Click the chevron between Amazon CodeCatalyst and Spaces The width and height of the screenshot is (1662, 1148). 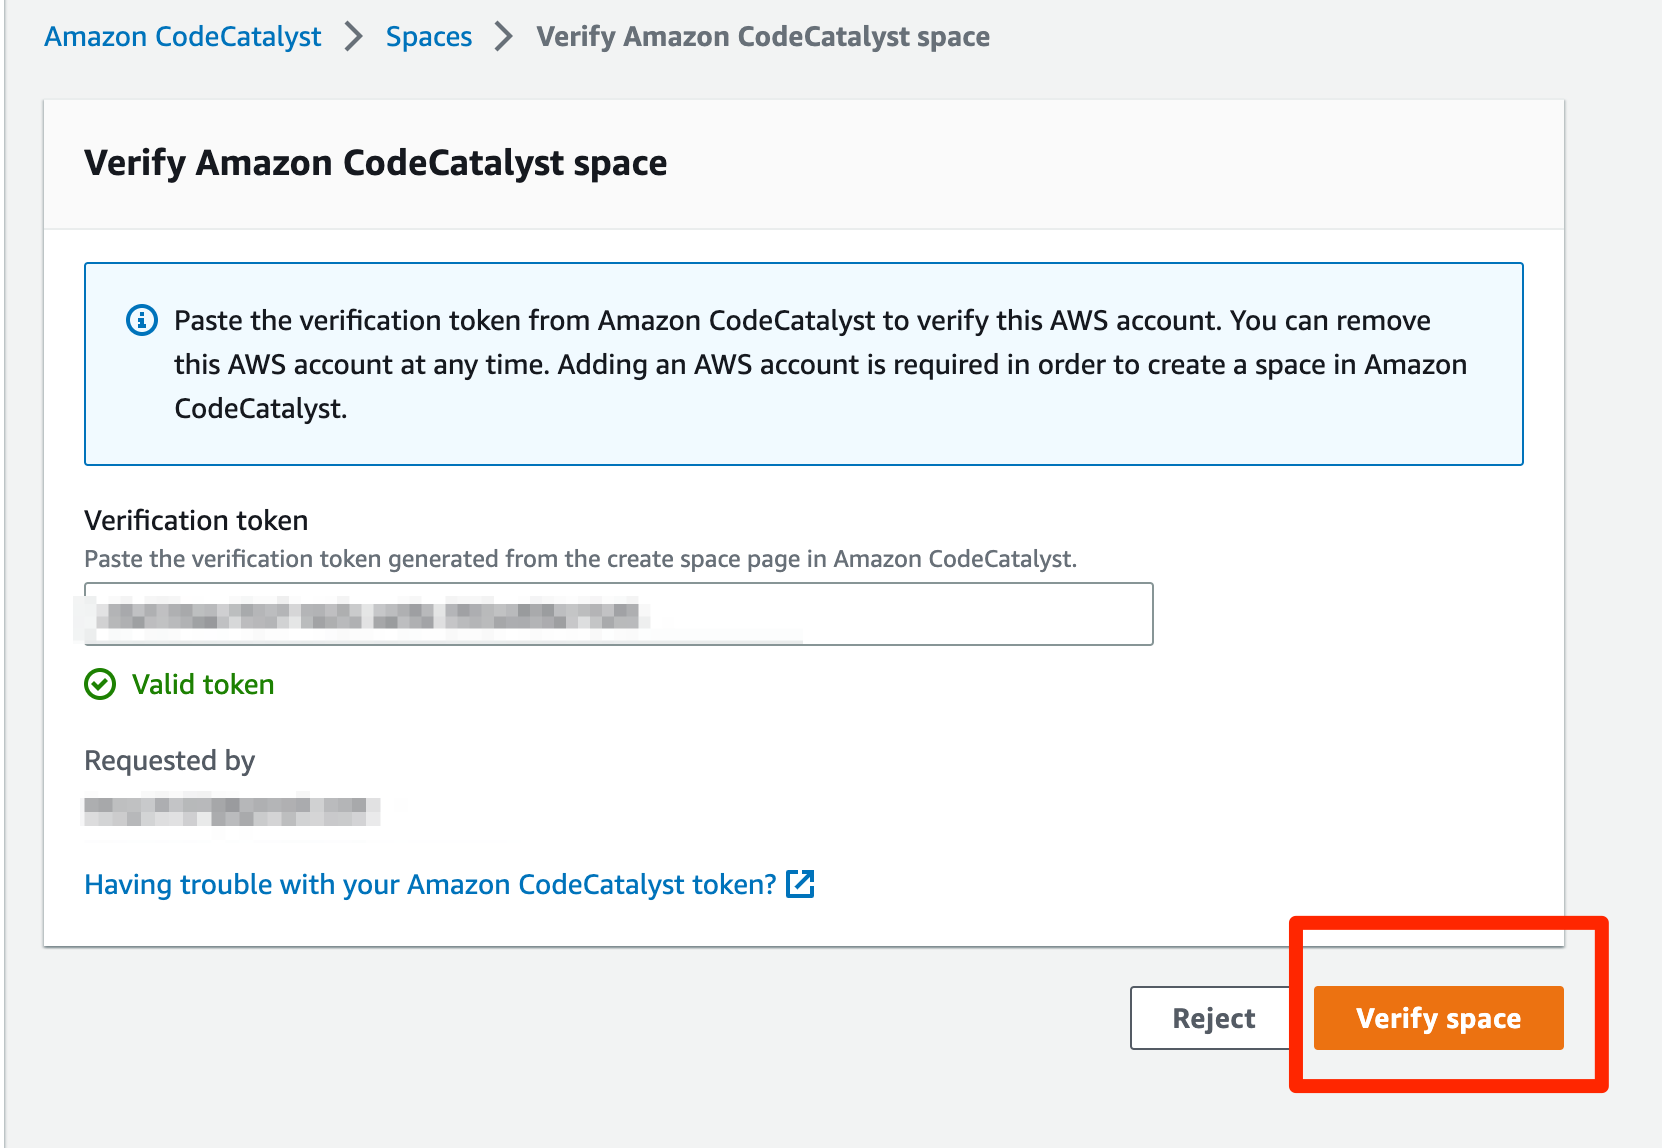point(352,36)
